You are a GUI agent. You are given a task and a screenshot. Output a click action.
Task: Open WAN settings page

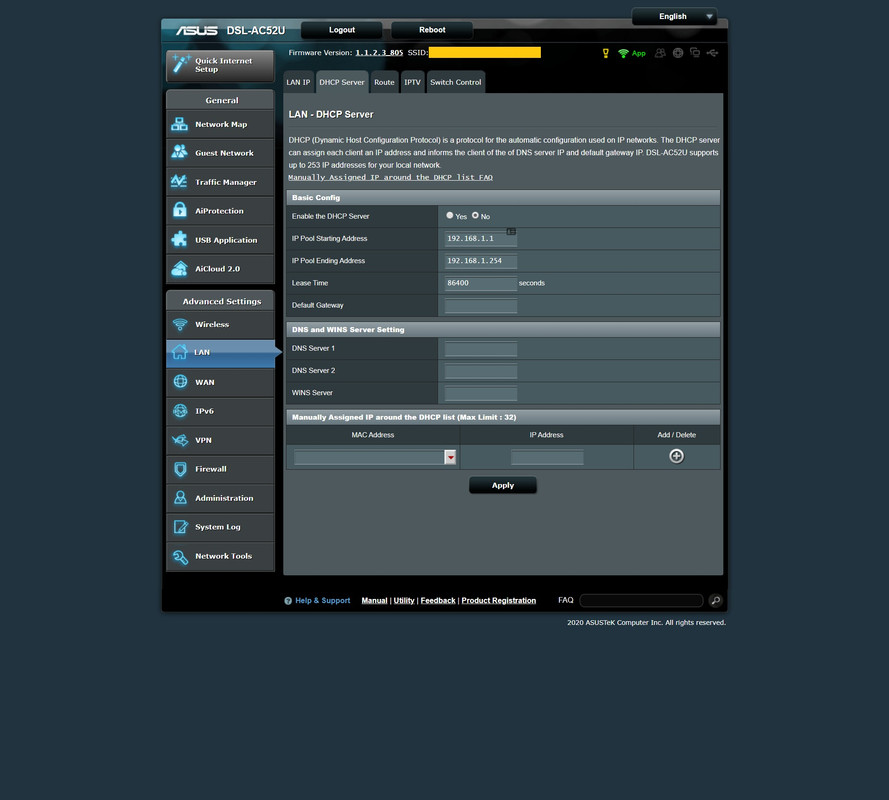click(220, 382)
